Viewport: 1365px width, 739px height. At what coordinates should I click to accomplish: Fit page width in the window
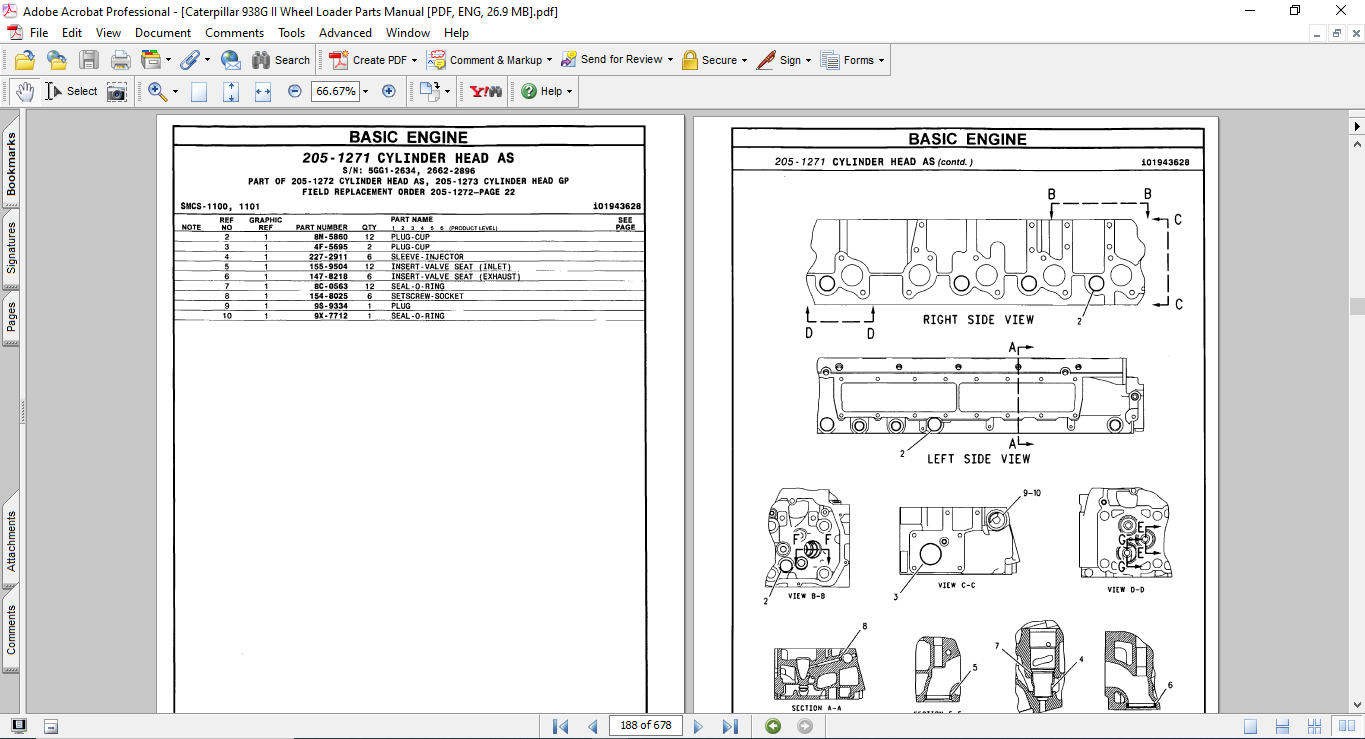click(x=264, y=91)
